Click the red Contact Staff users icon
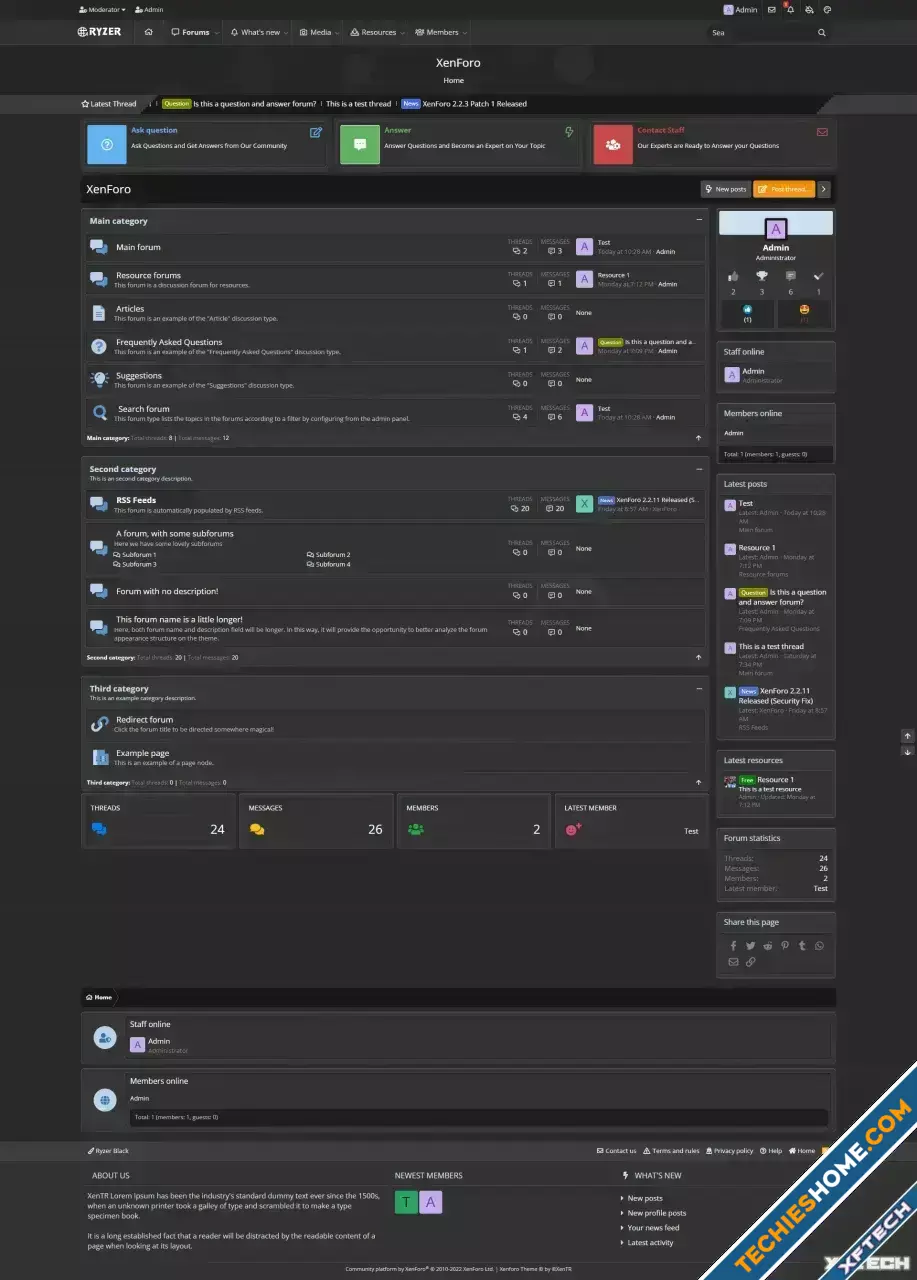The width and height of the screenshot is (917, 1280). point(613,144)
